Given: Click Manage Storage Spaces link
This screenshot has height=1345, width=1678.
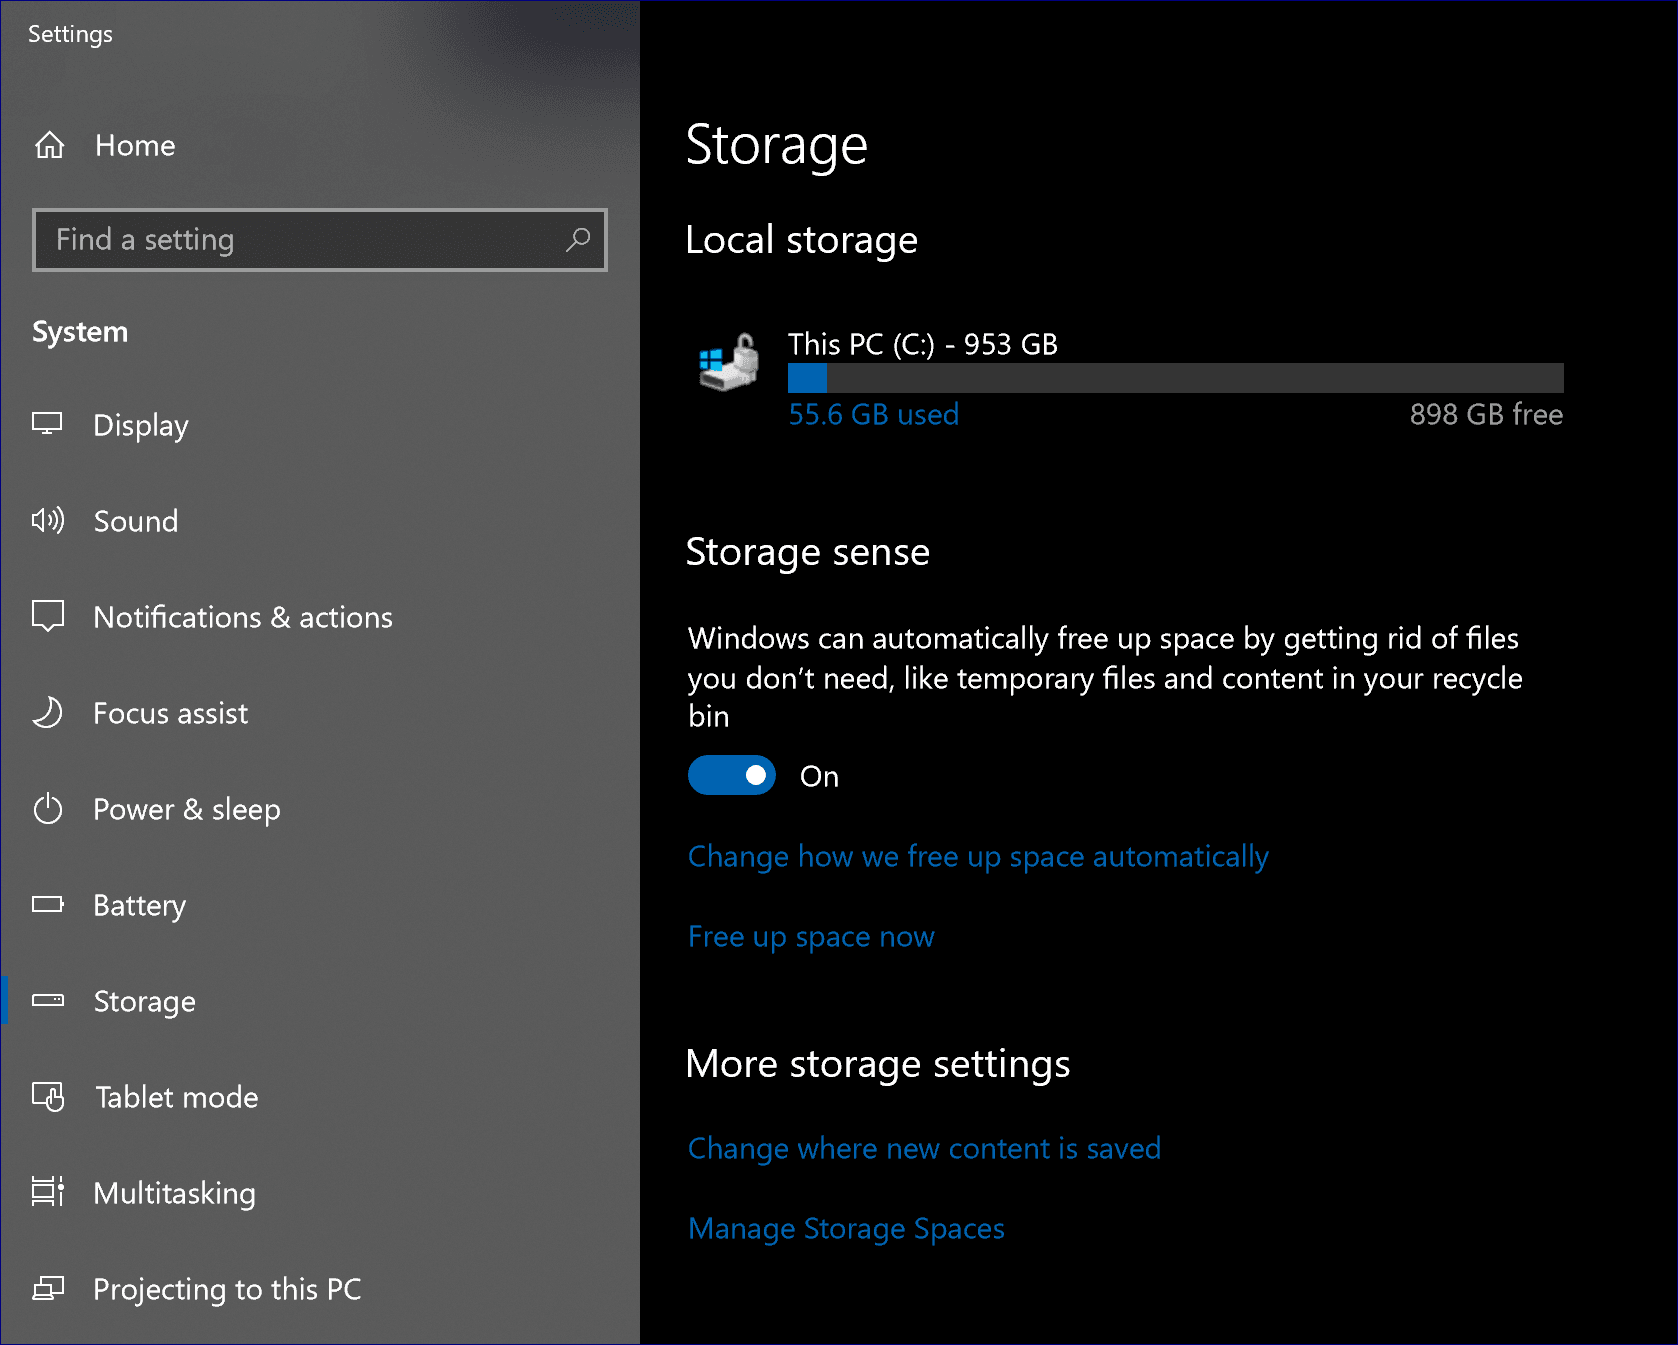Looking at the screenshot, I should click(845, 1229).
